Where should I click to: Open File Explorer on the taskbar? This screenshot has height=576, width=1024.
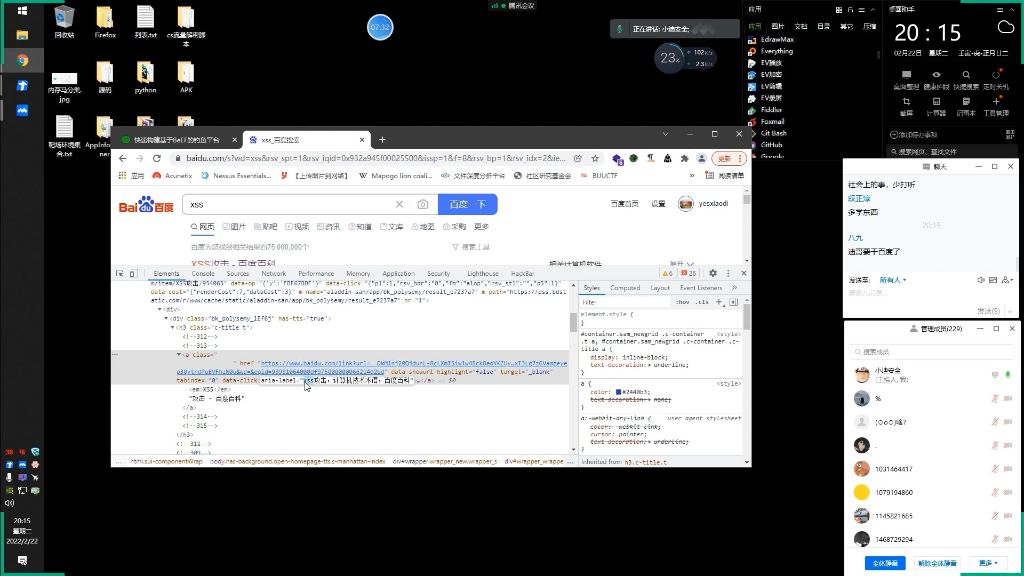(22, 35)
